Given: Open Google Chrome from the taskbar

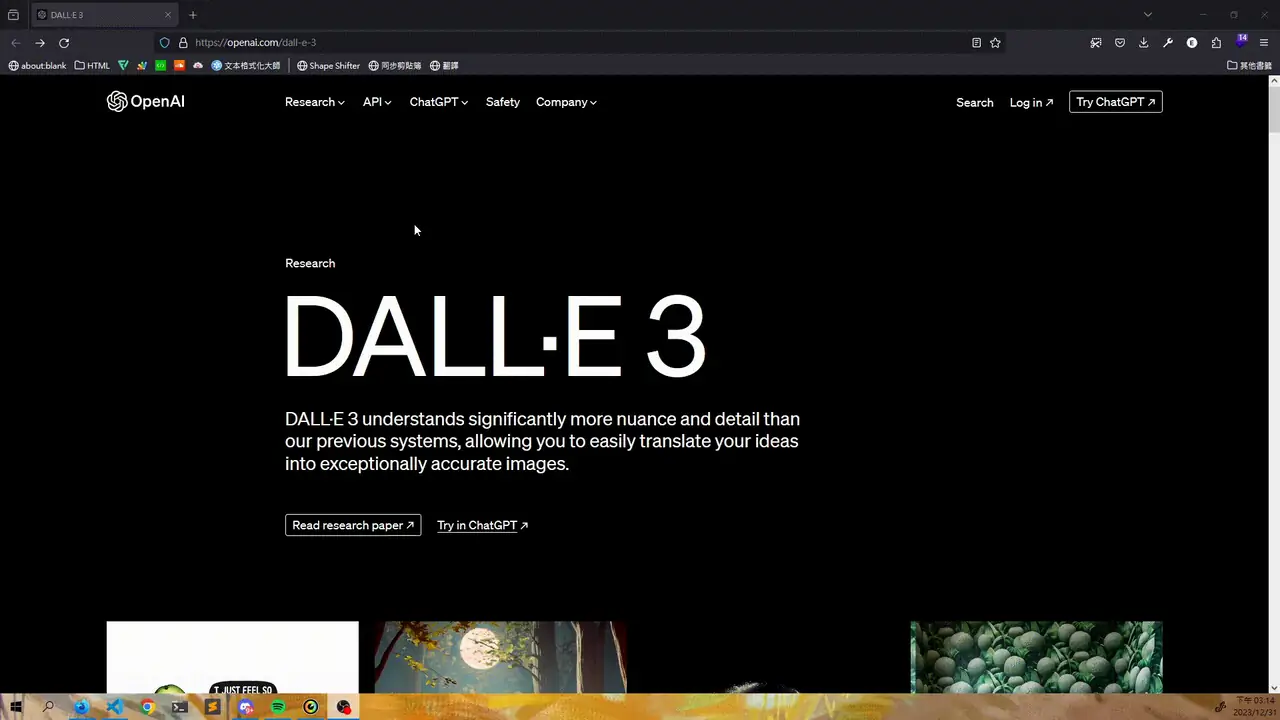Looking at the screenshot, I should 147,707.
